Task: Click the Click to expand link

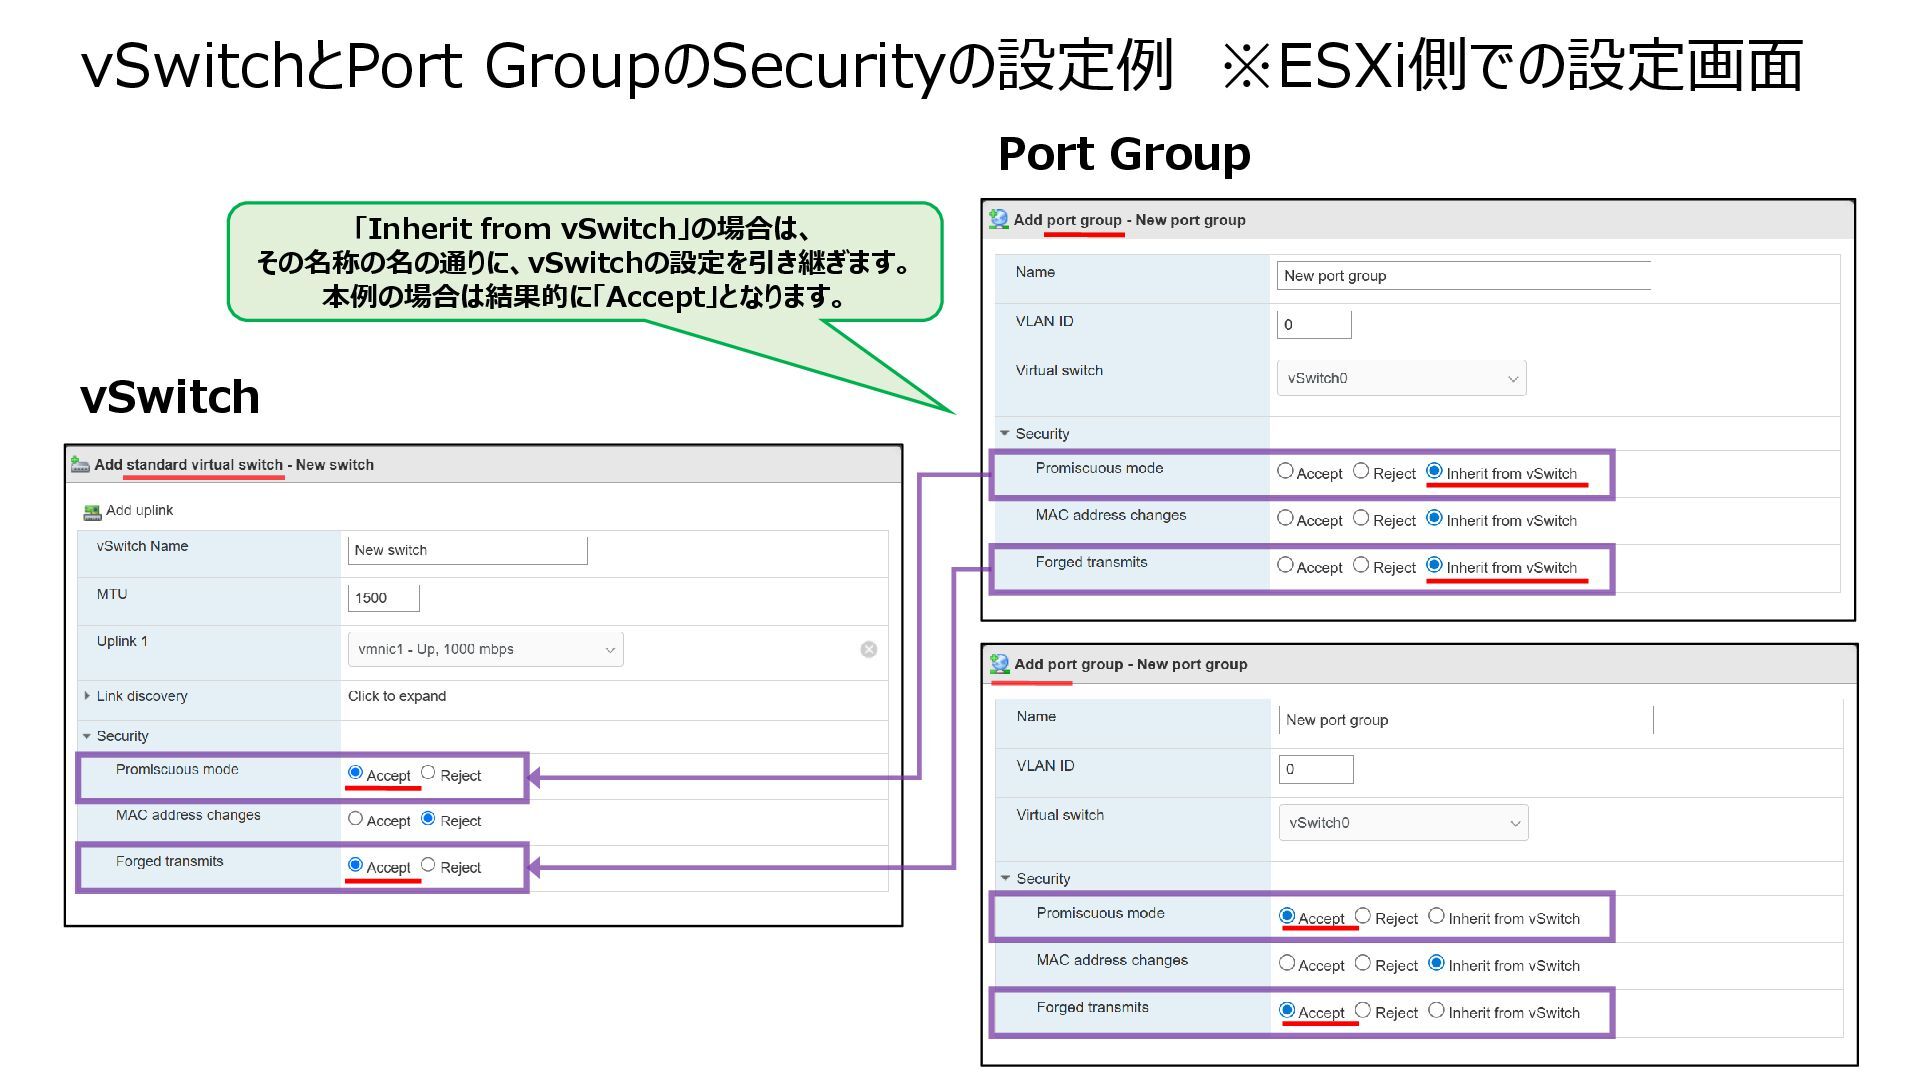Action: click(397, 696)
